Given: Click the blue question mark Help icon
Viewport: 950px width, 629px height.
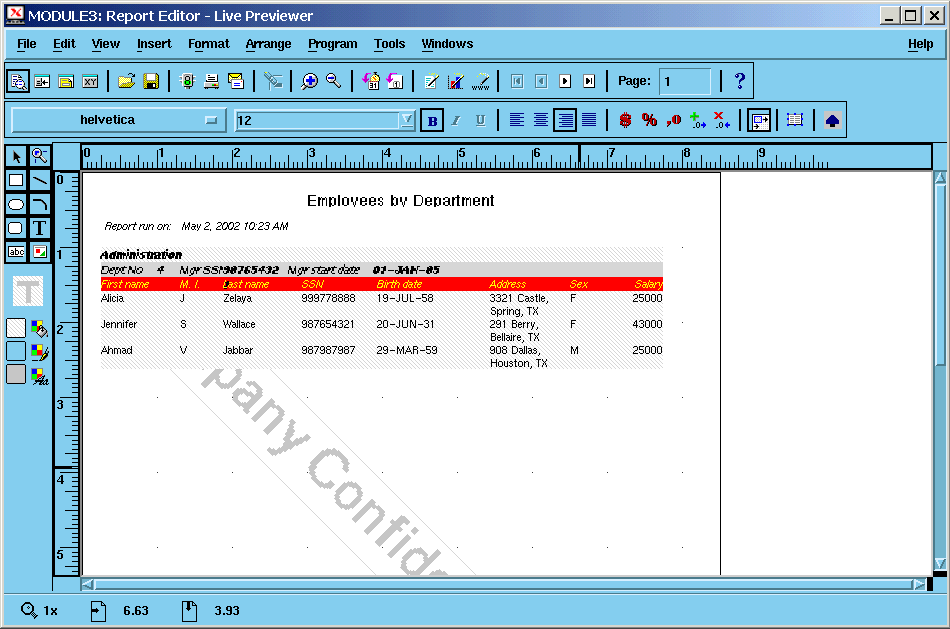Looking at the screenshot, I should coord(740,81).
